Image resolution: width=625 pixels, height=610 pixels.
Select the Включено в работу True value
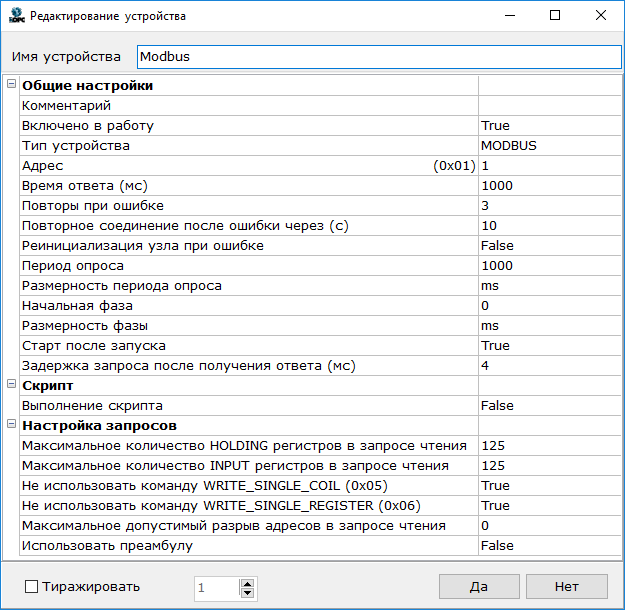(548, 126)
